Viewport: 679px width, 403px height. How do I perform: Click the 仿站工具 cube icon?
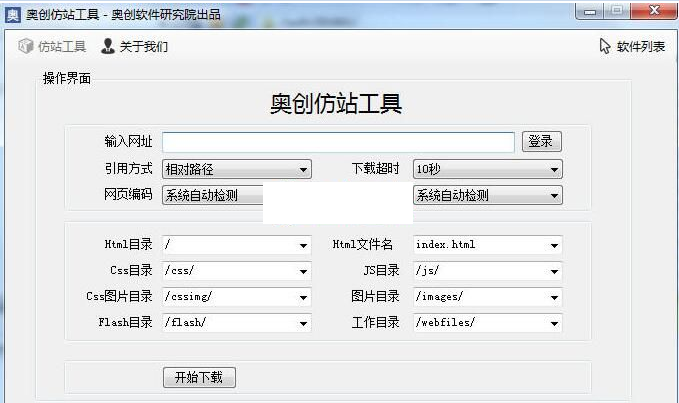[26, 46]
